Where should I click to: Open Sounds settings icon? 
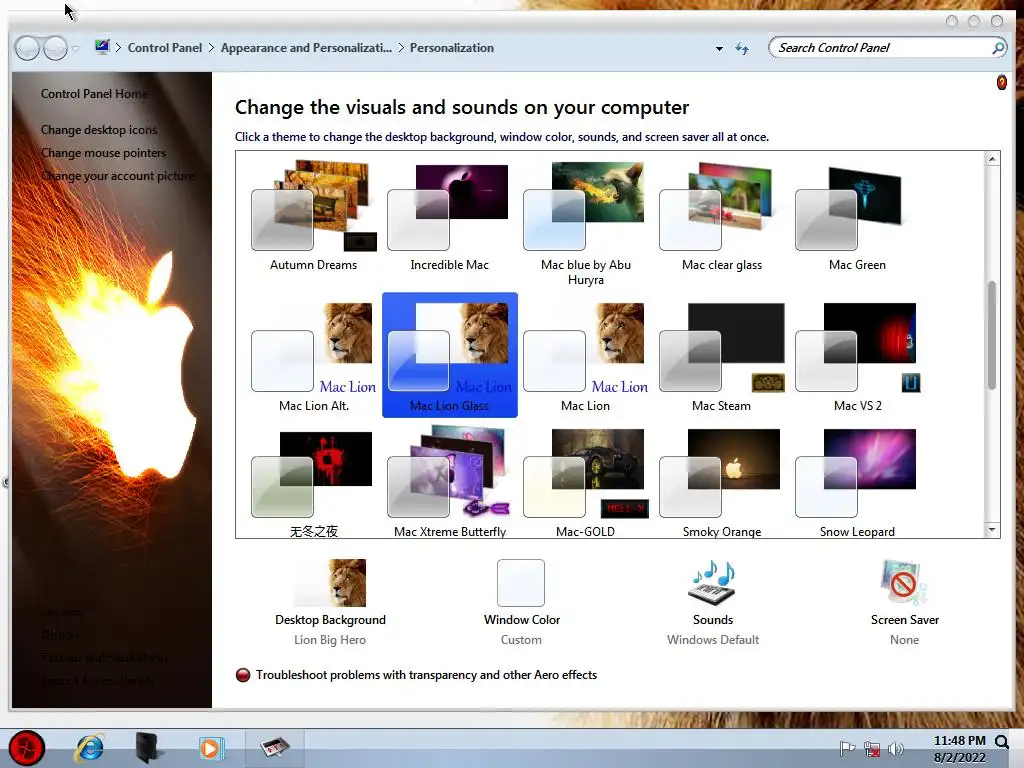coord(712,583)
